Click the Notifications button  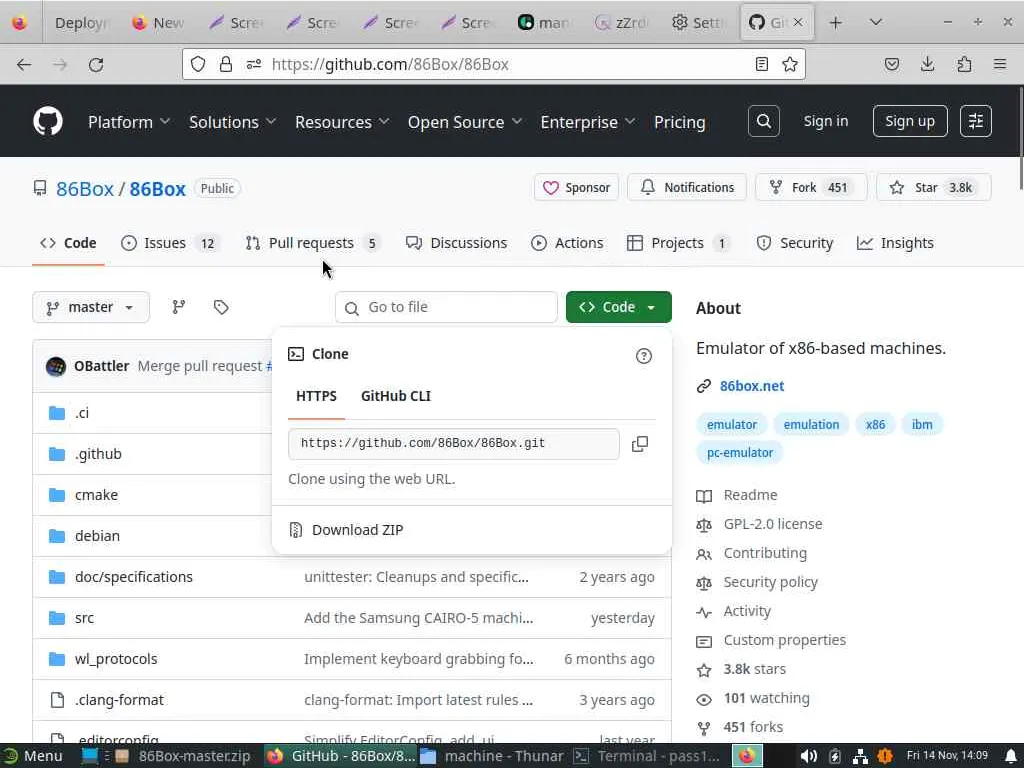tap(686, 188)
